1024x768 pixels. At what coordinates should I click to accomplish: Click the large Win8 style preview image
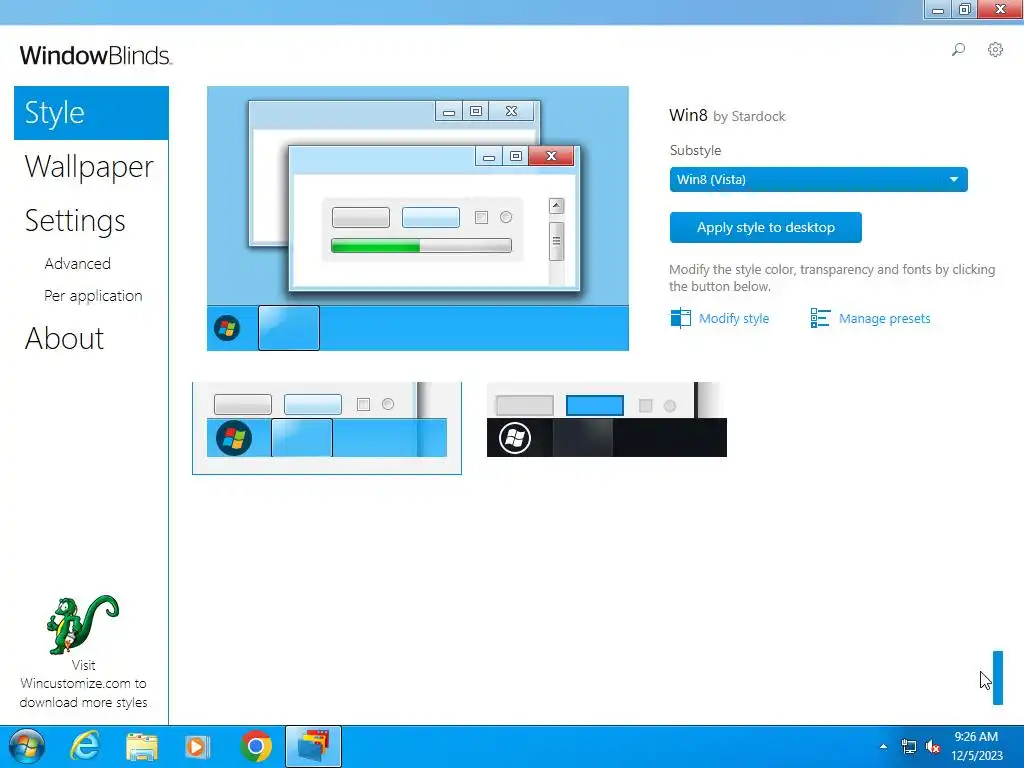click(418, 218)
